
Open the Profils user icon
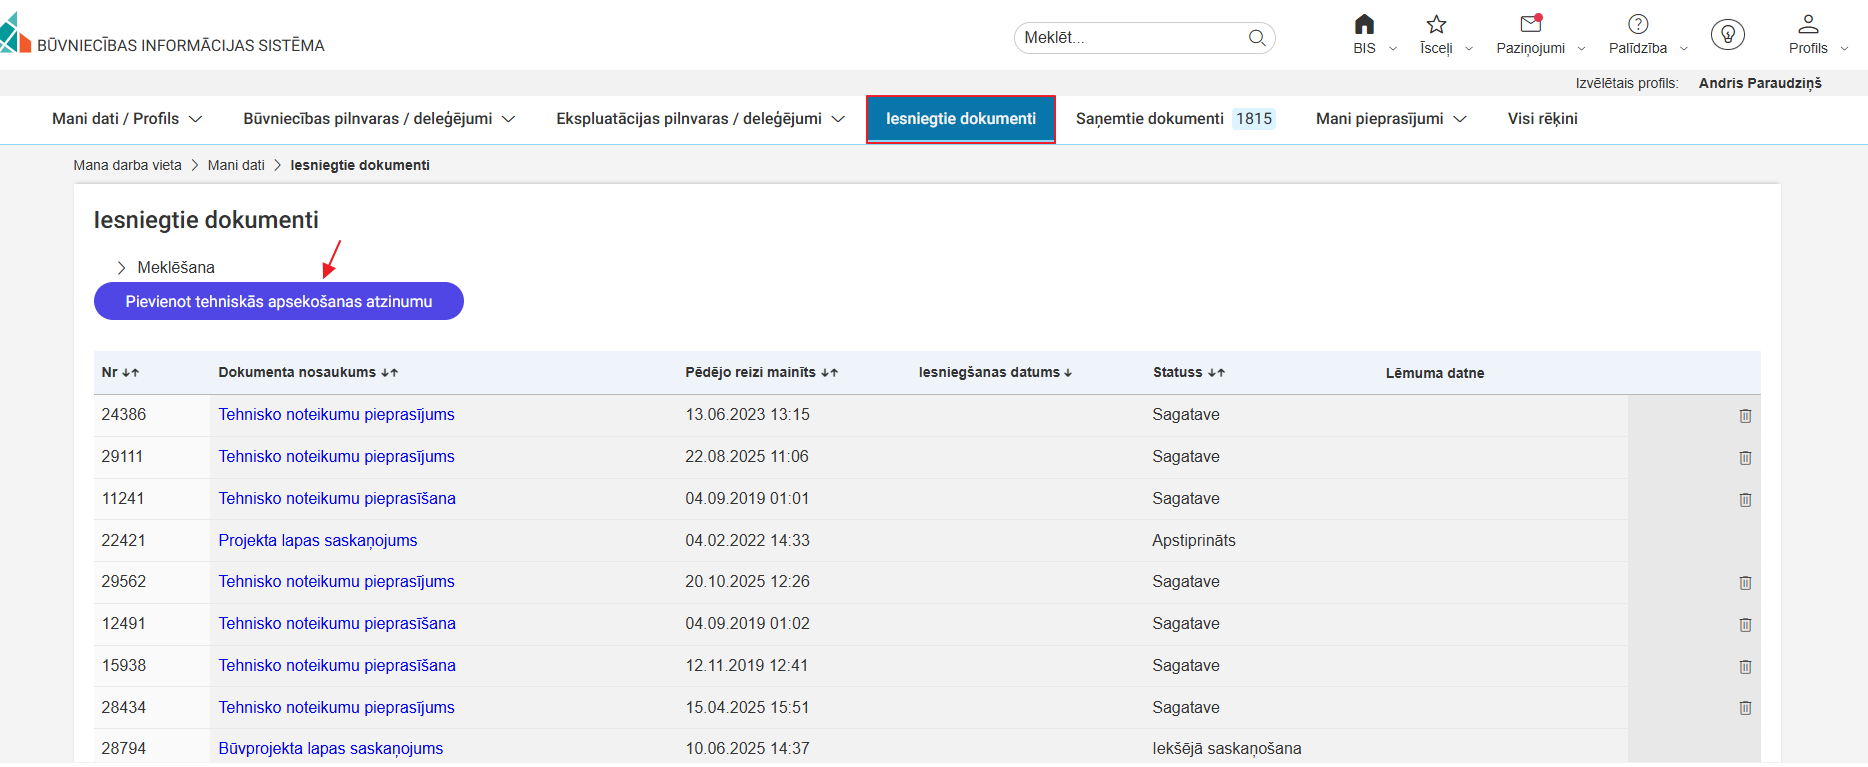coord(1808,25)
